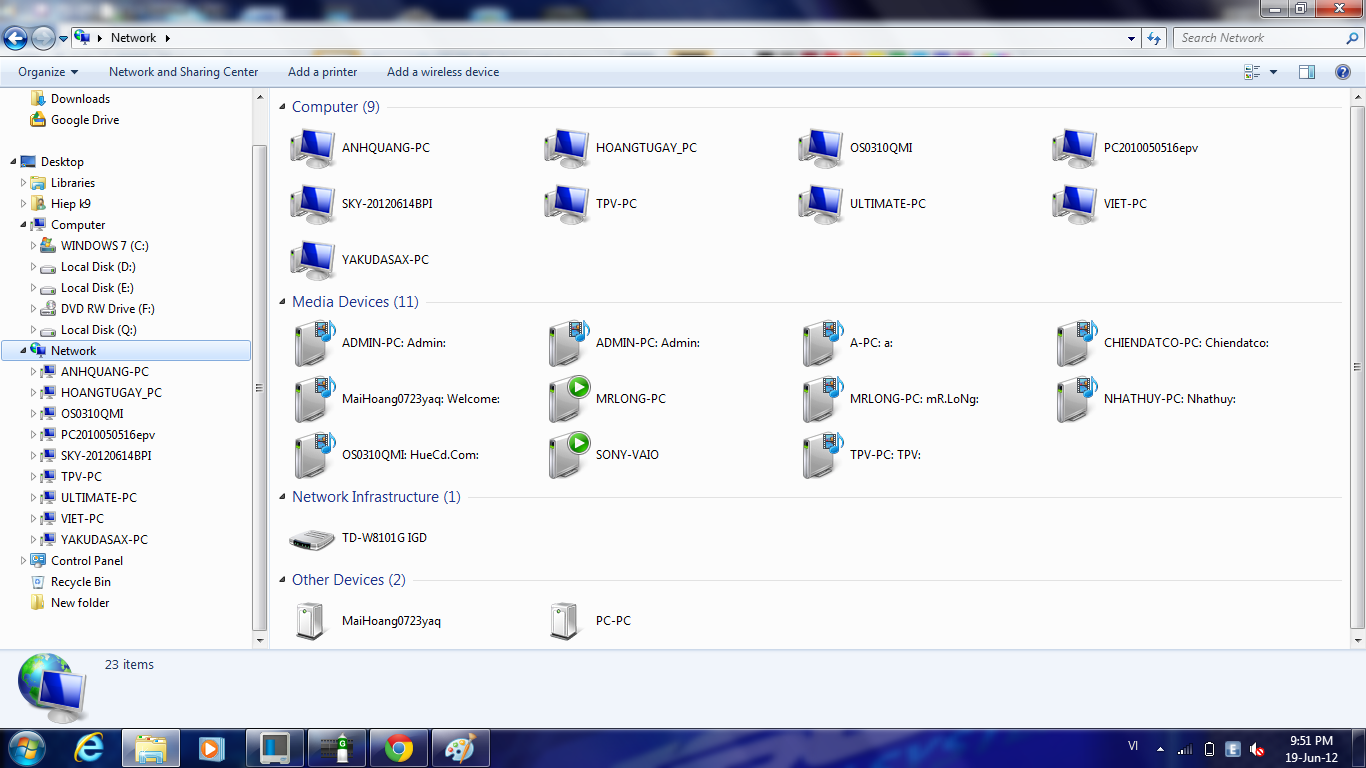This screenshot has width=1366, height=768.
Task: Select SKY-20120614BPI computer icon
Action: click(x=313, y=204)
